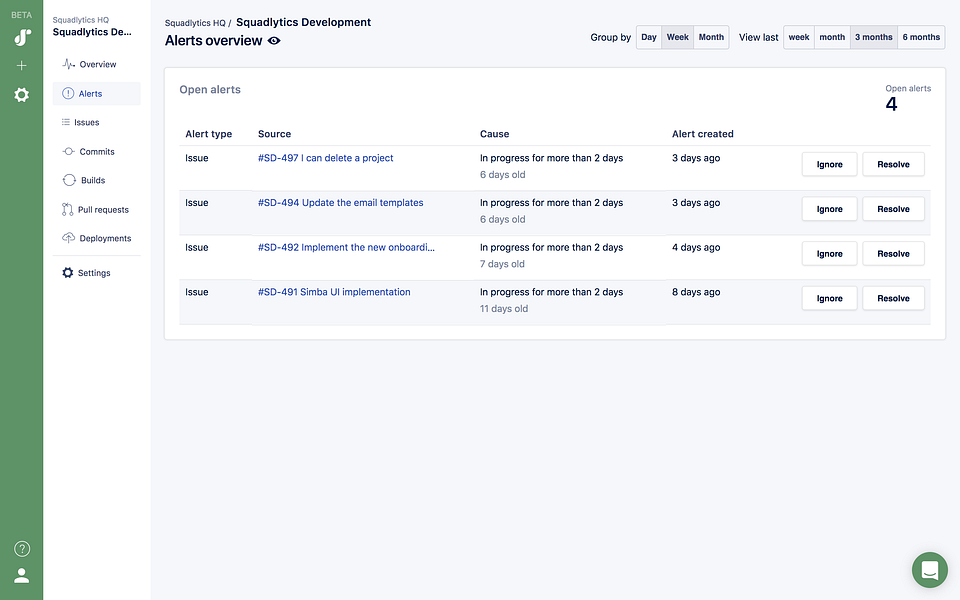The image size is (960, 600).
Task: Click the '8 days ago' cell
Action: [x=696, y=292]
